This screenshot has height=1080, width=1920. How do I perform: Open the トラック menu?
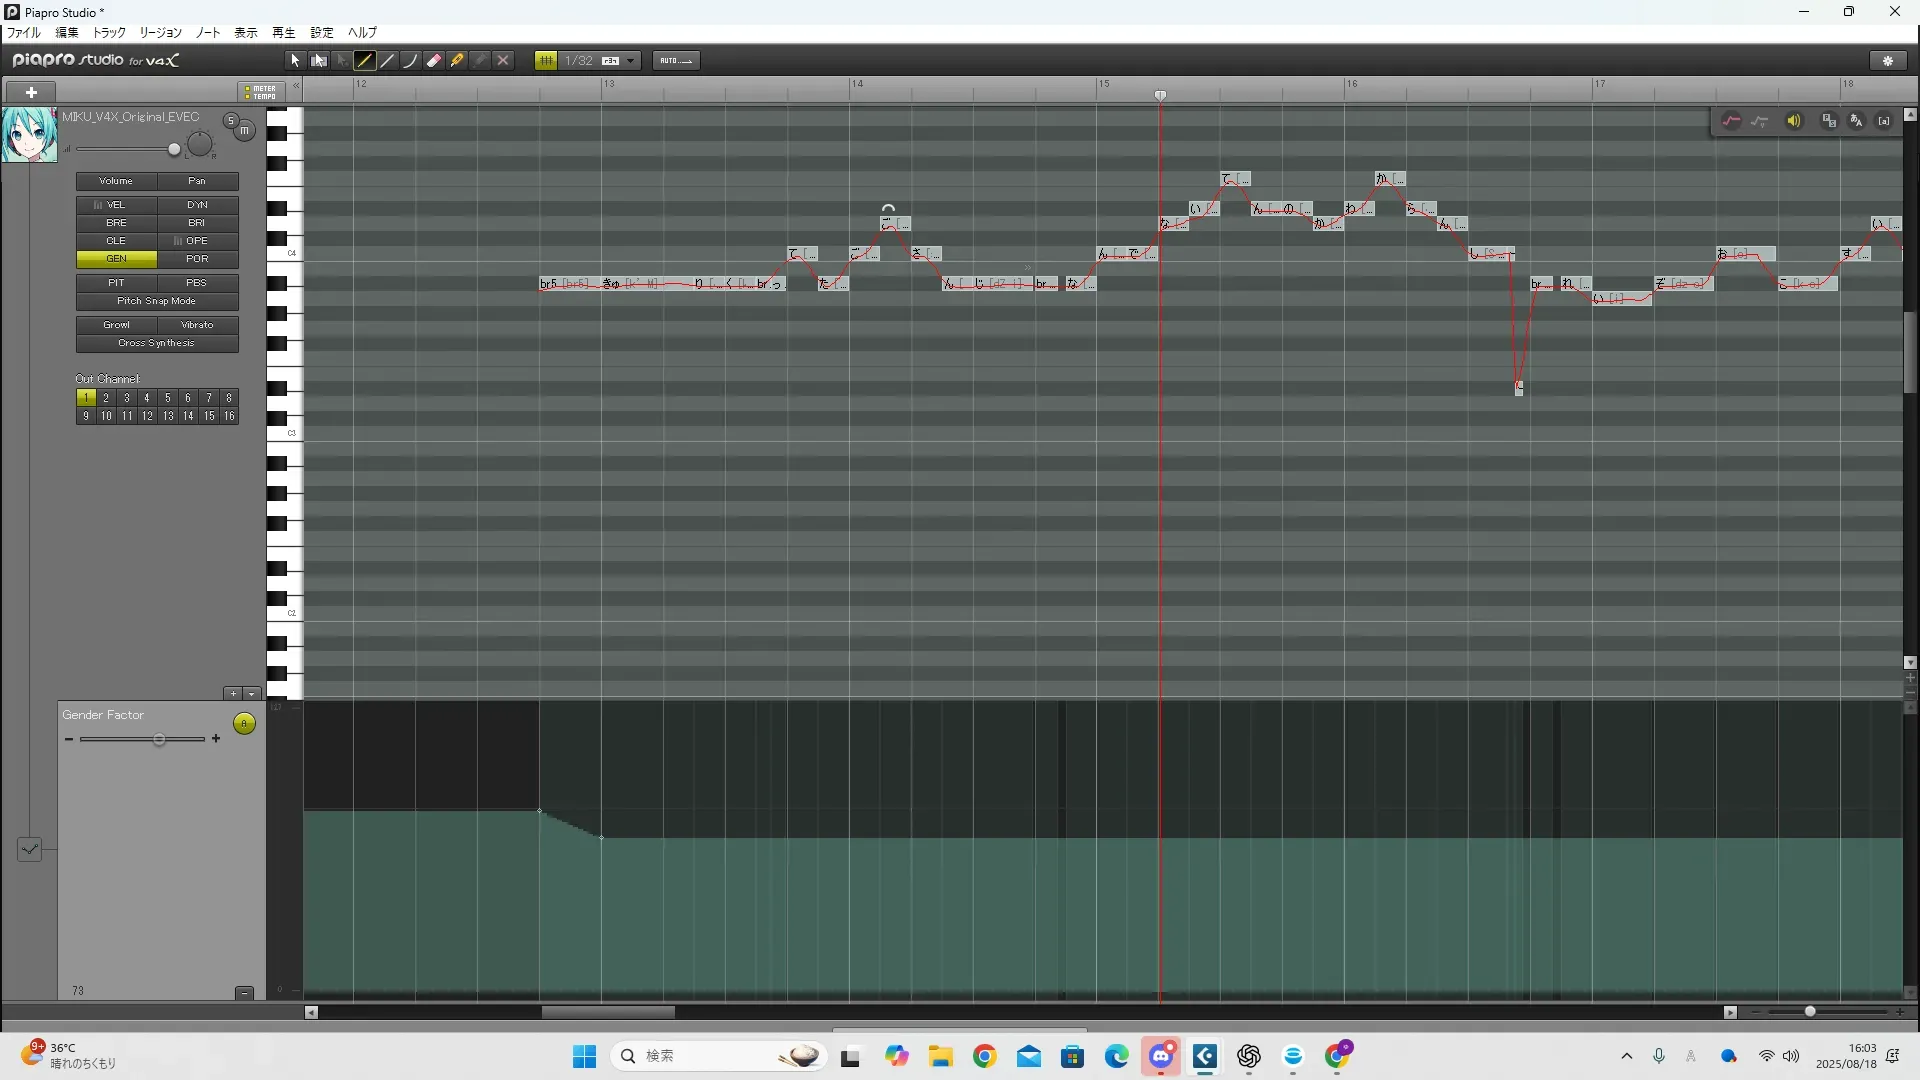pos(109,33)
